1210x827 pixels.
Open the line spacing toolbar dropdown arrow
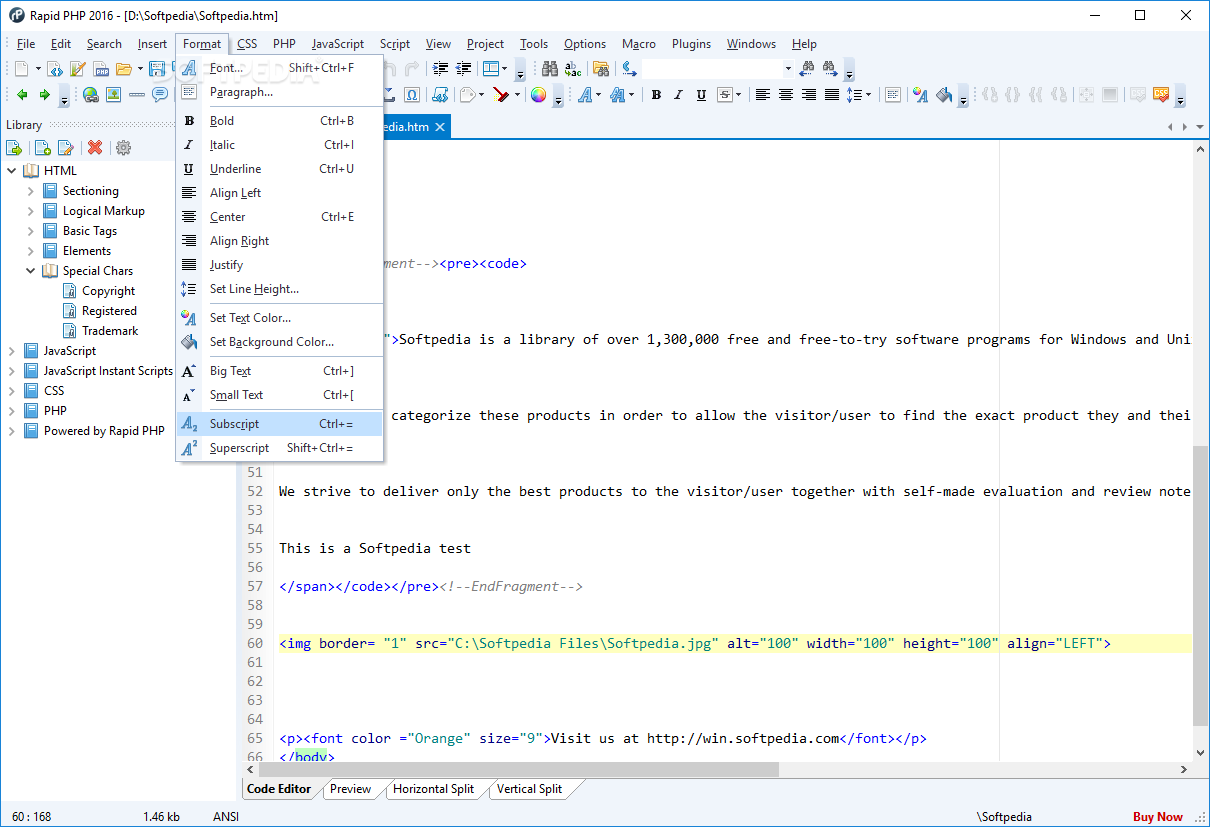[x=868, y=95]
